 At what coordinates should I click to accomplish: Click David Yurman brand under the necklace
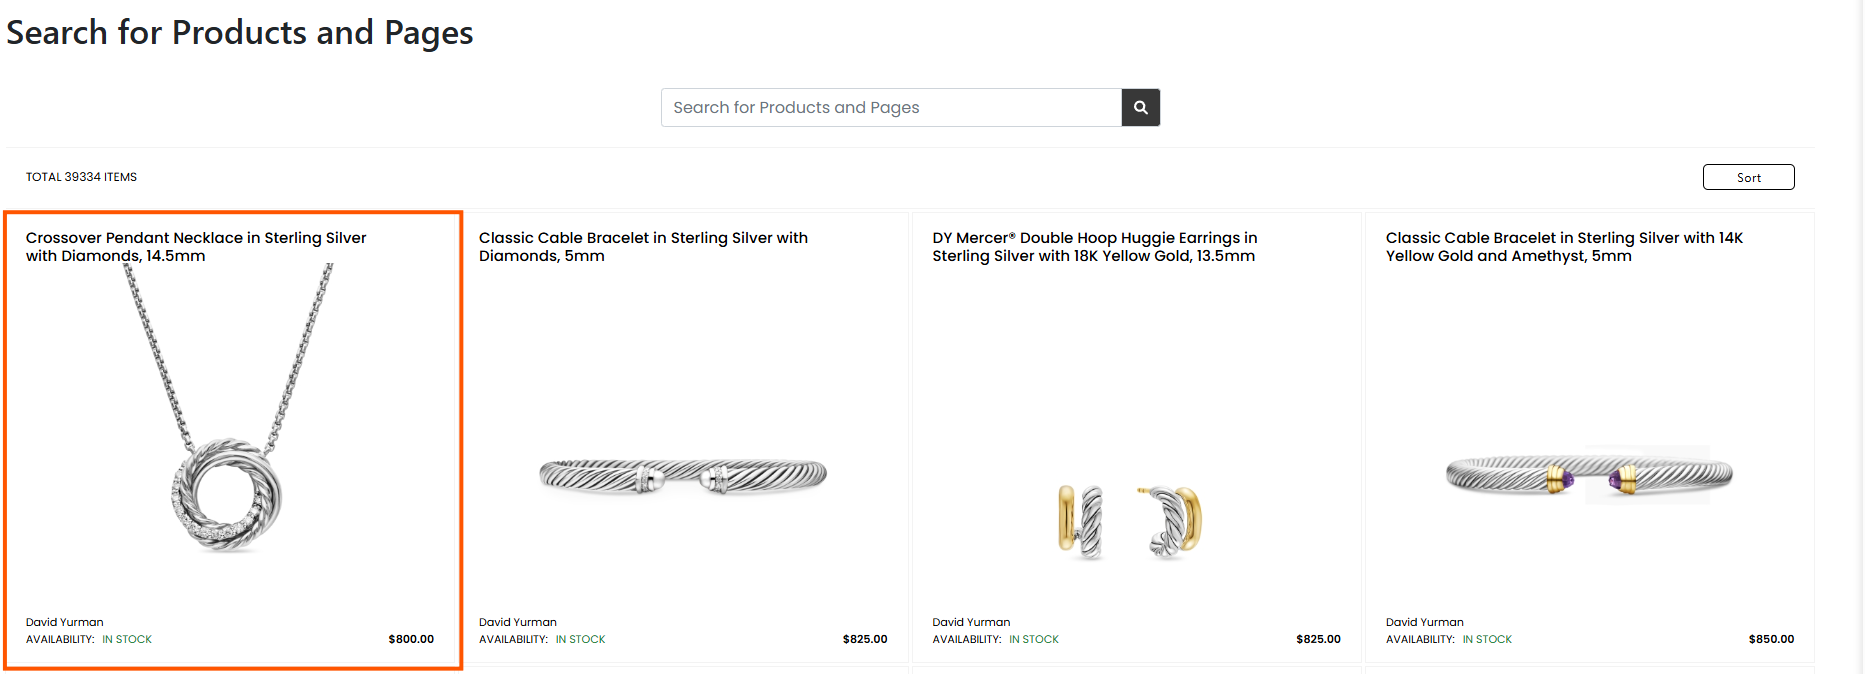65,622
